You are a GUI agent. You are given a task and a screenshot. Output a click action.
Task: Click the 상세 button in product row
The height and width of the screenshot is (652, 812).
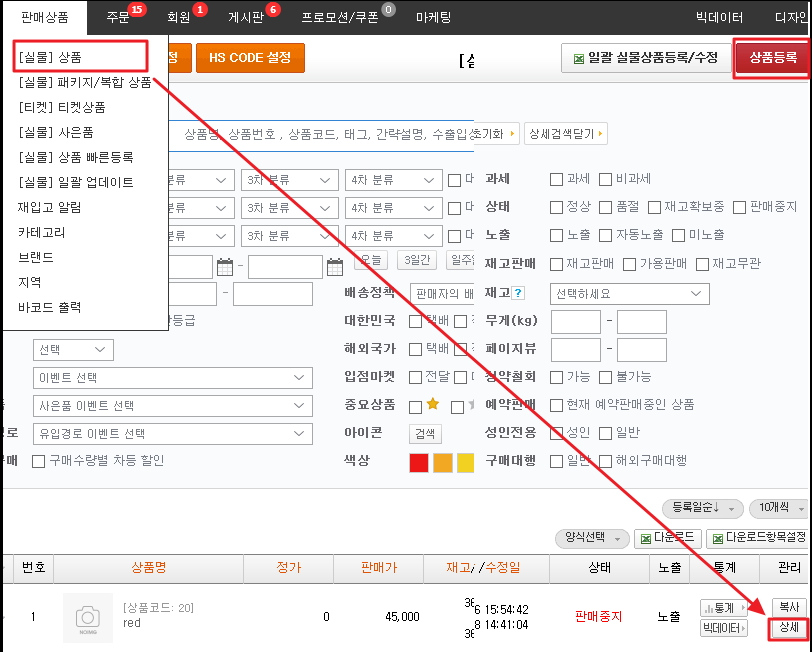tap(788, 628)
